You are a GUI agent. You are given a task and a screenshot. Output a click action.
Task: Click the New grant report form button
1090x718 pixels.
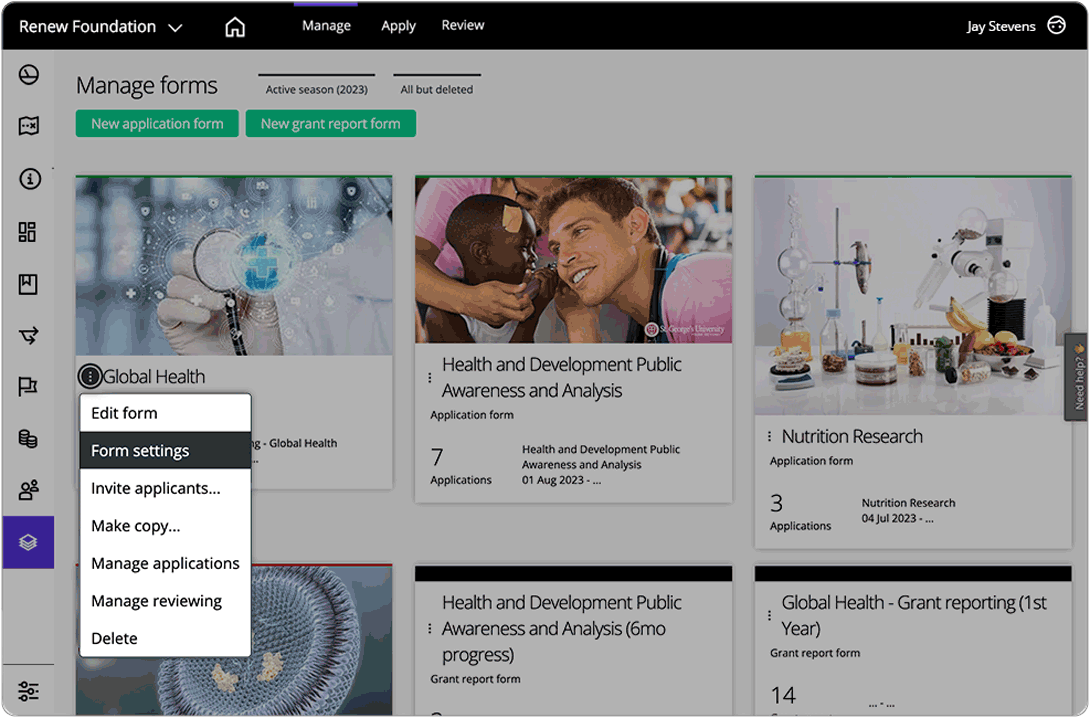(331, 124)
